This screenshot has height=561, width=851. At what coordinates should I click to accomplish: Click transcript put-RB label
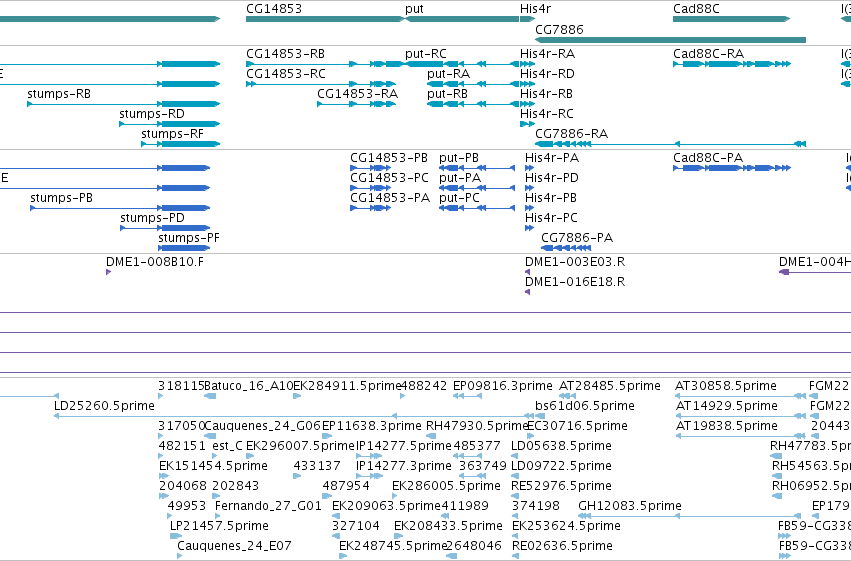[447, 94]
